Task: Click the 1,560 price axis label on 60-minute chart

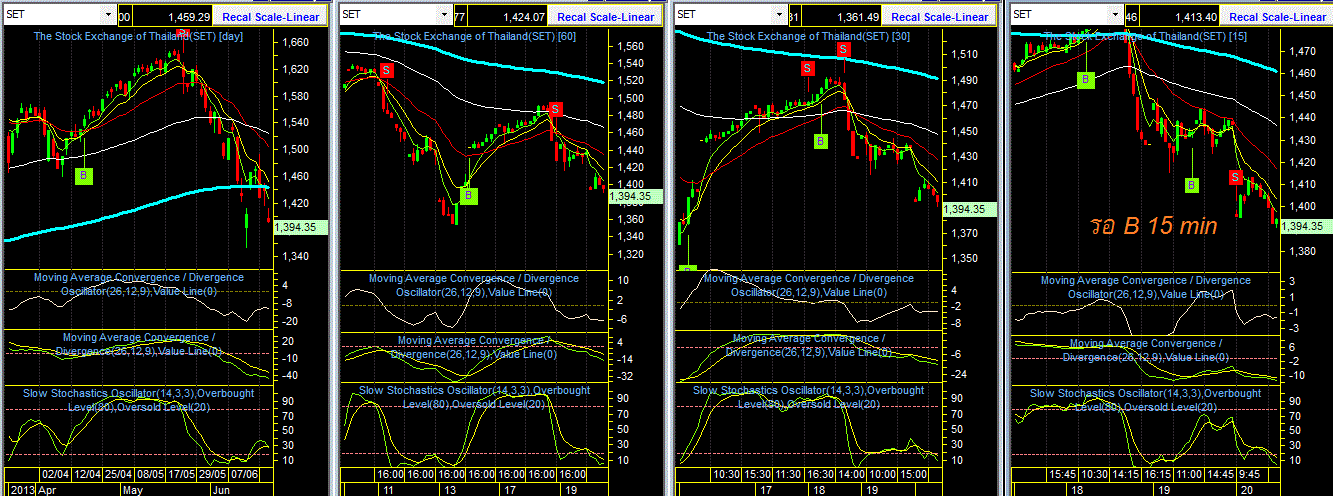Action: [631, 46]
